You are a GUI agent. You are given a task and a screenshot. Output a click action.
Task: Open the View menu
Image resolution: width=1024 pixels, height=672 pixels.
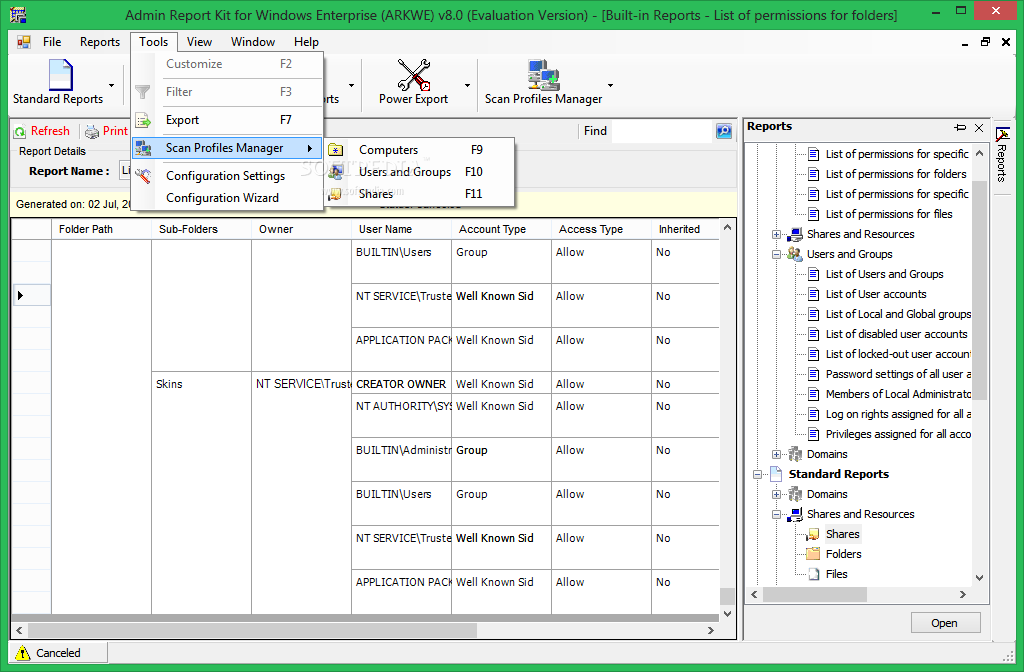(x=199, y=42)
